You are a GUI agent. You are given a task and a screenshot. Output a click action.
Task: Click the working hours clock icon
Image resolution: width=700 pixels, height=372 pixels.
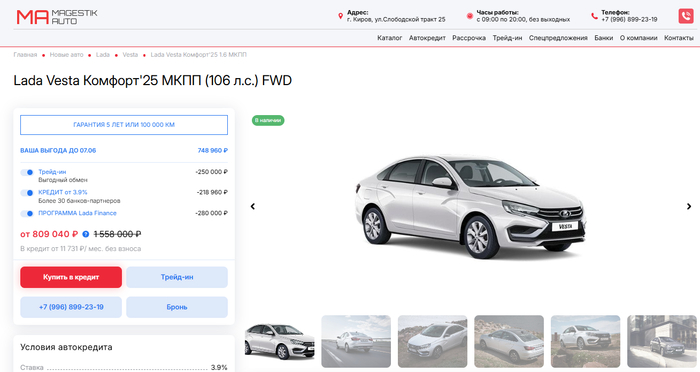[470, 16]
